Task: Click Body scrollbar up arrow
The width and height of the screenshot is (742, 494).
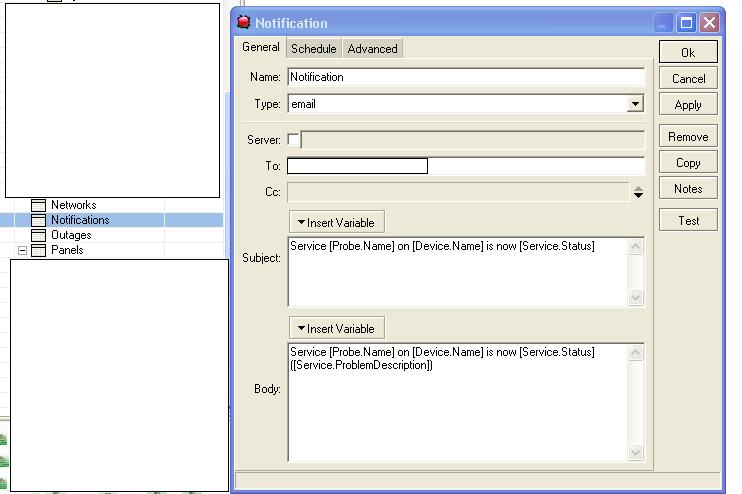Action: tap(636, 353)
